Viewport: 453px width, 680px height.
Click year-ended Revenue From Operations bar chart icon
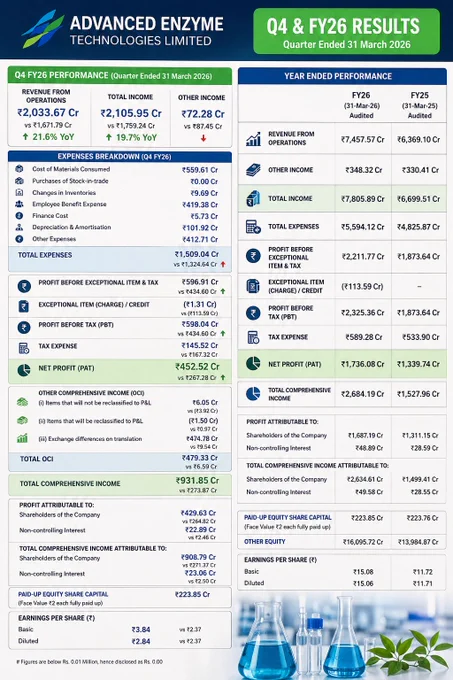[253, 139]
